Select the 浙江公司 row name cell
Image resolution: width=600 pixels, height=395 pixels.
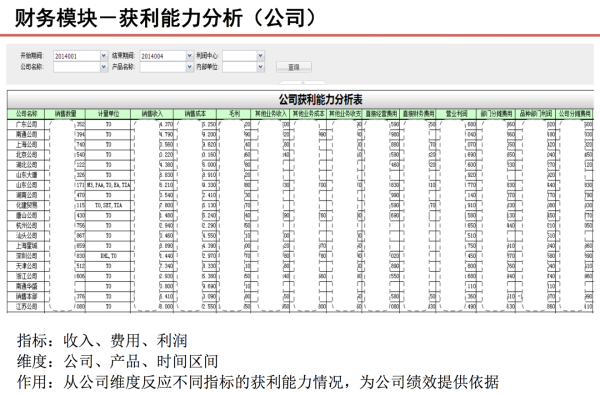(26, 276)
